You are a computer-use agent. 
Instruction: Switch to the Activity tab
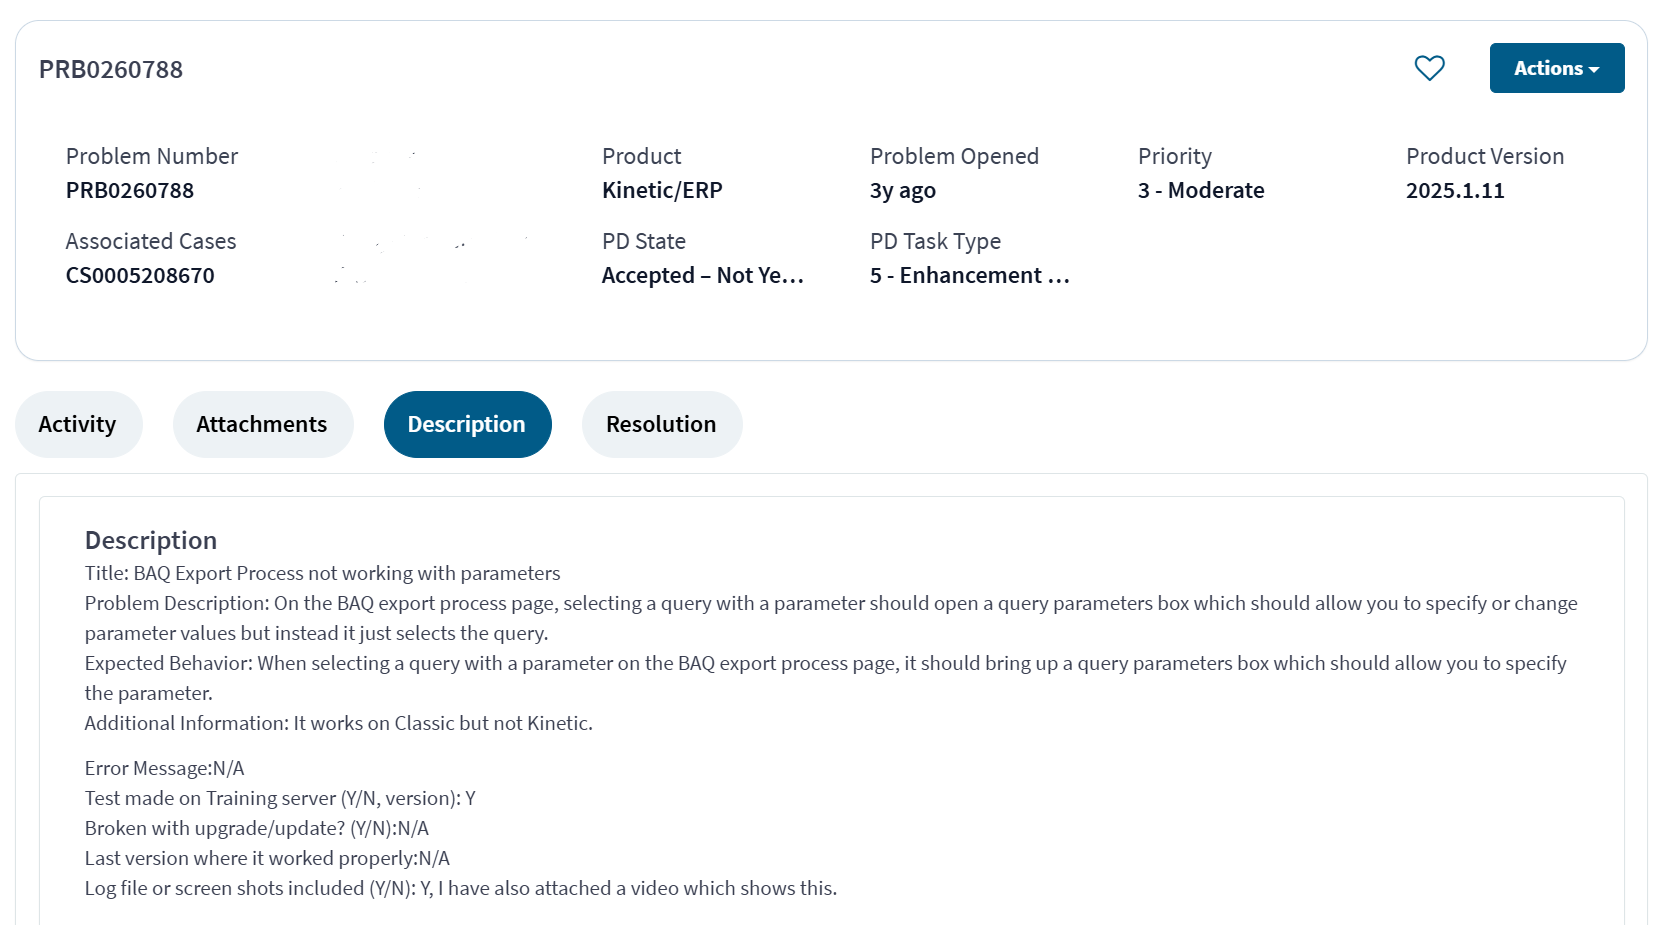coord(77,424)
